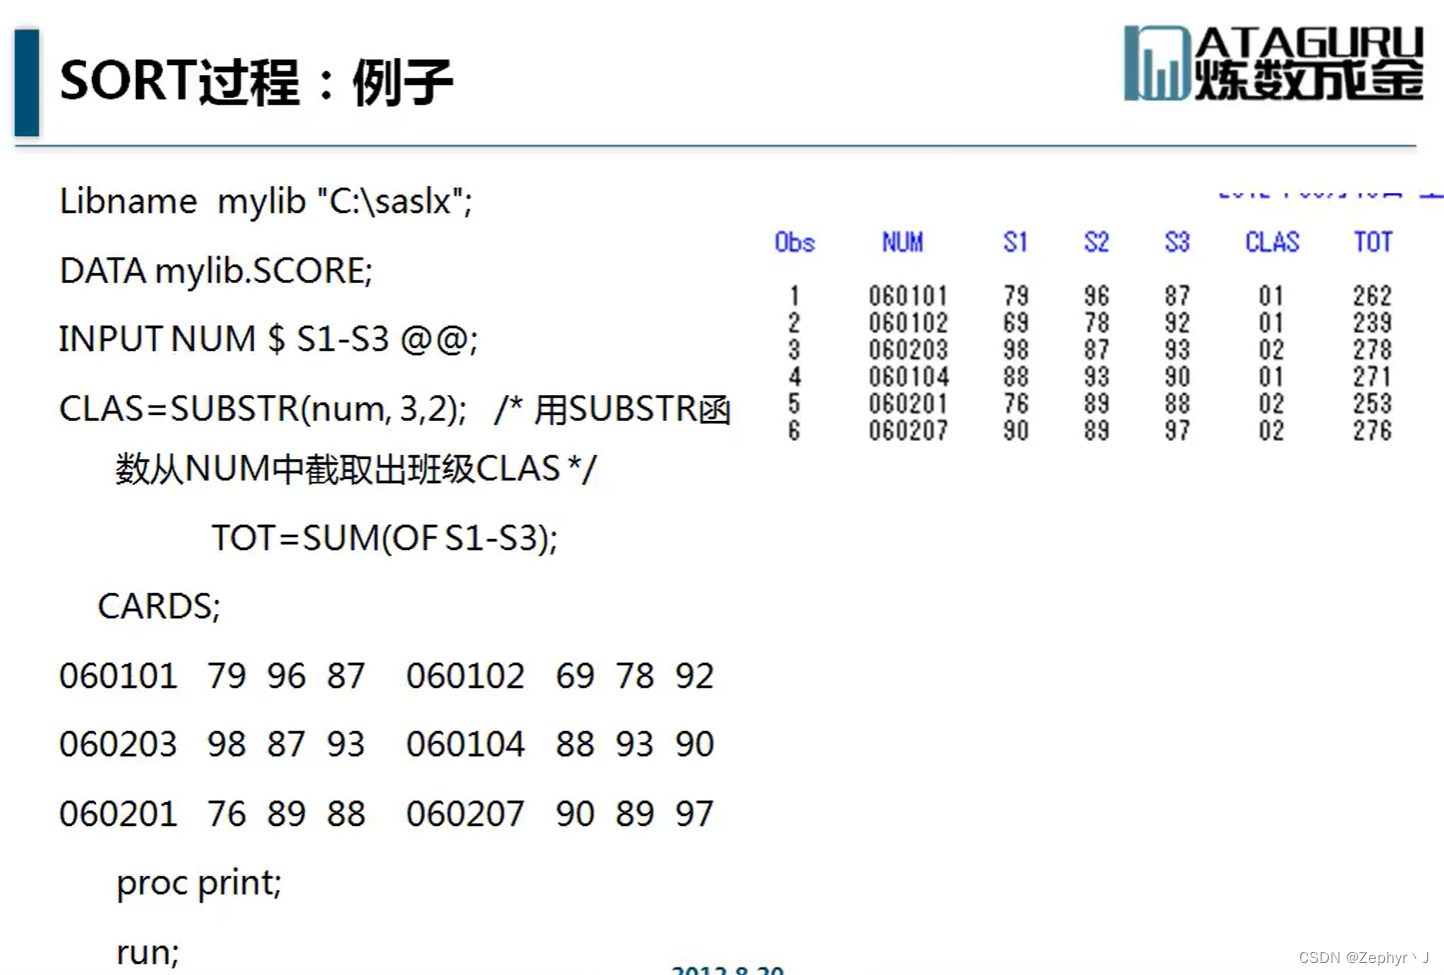Click the CARDS; statement line
1444x975 pixels.
click(x=158, y=606)
